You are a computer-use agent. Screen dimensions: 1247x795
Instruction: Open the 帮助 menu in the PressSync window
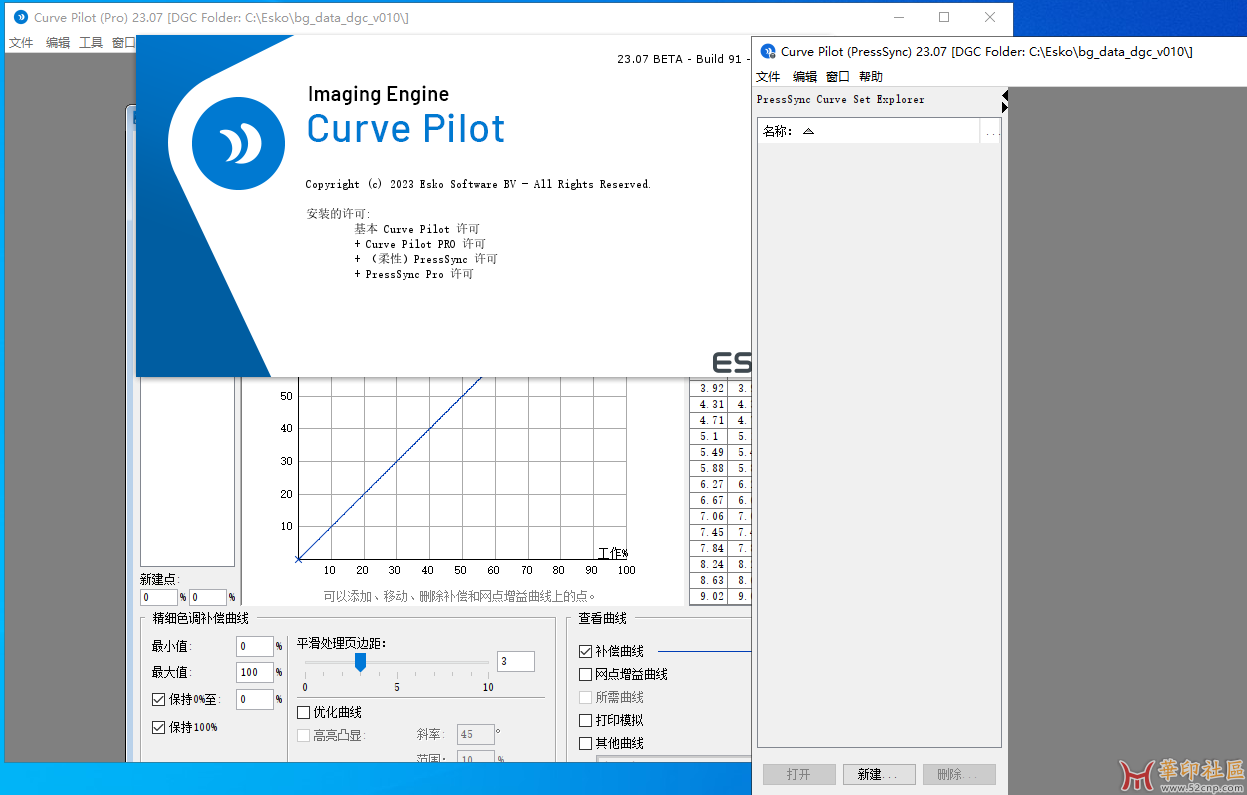(871, 77)
